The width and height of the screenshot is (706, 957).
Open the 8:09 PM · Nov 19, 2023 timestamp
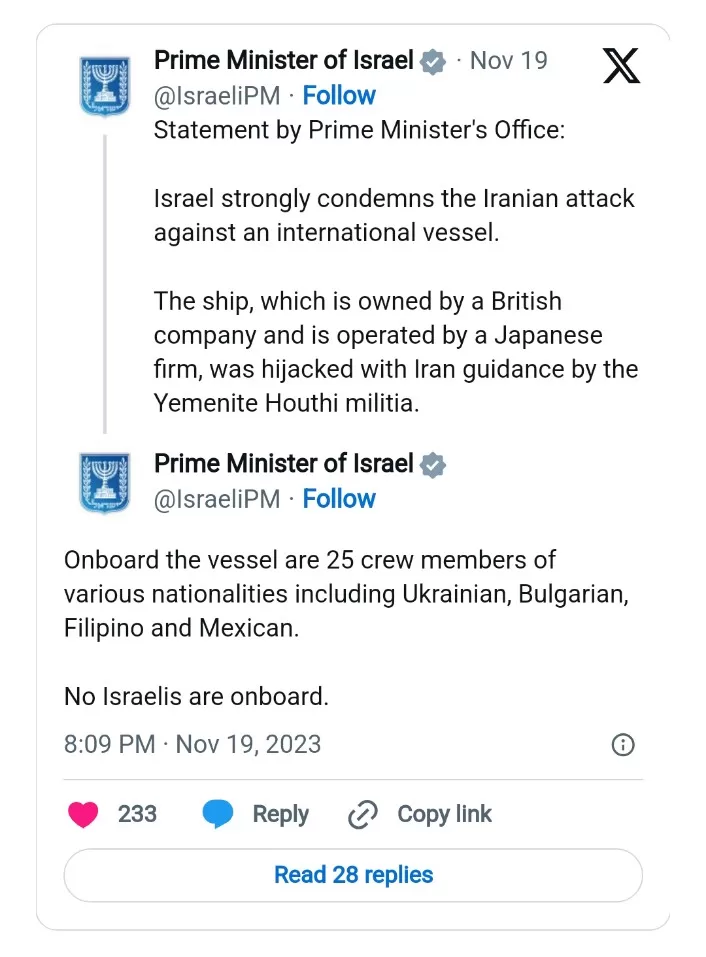pos(192,745)
